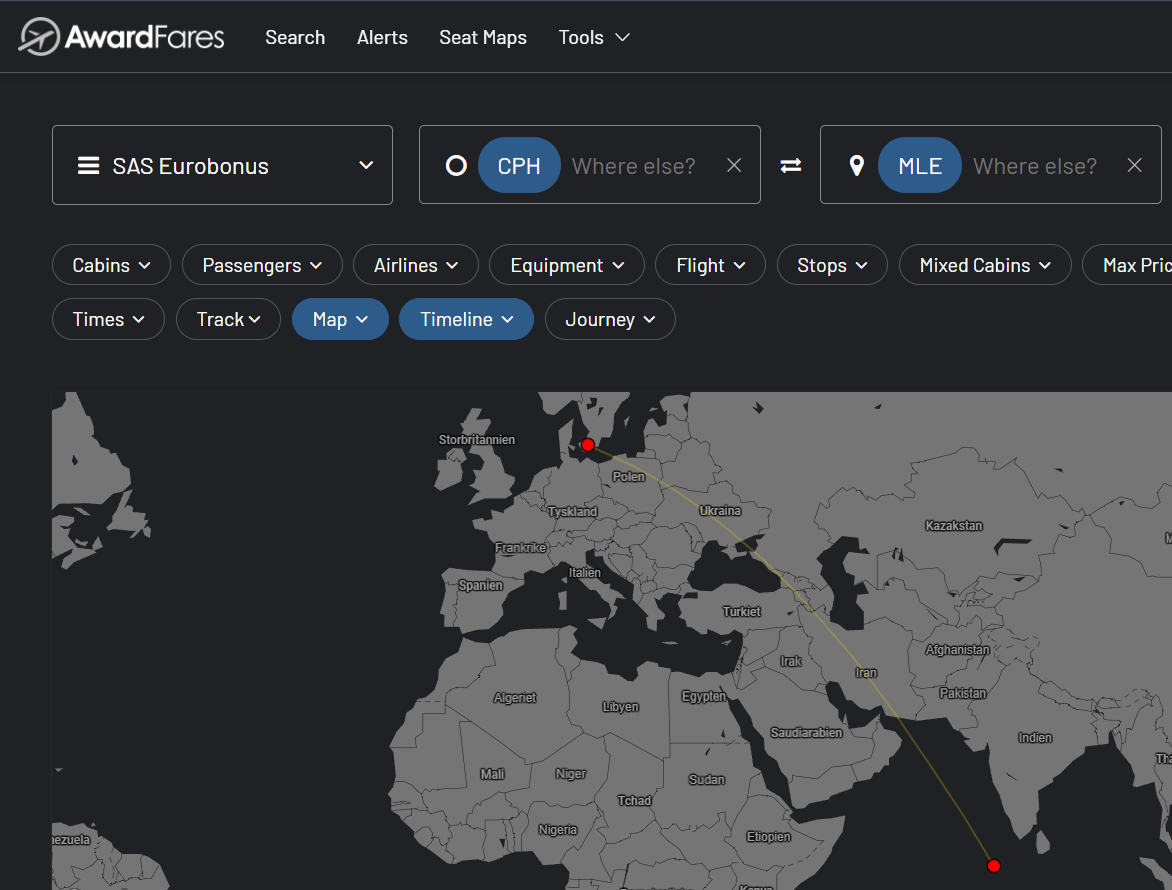Screen dimensions: 1172x890
Task: Click the swap origin and destination arrows
Action: pos(791,165)
